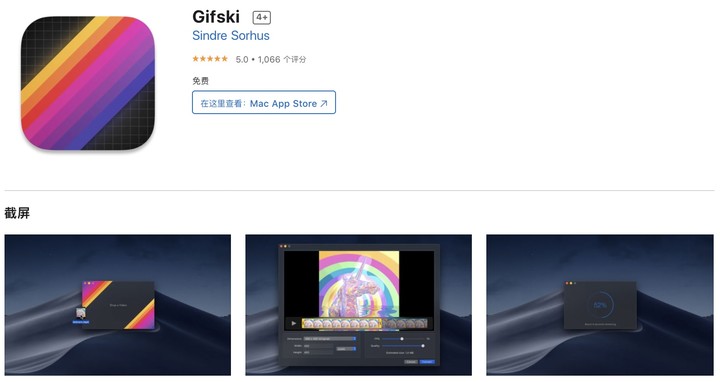Click the 4+ age rating badge

pyautogui.click(x=262, y=17)
